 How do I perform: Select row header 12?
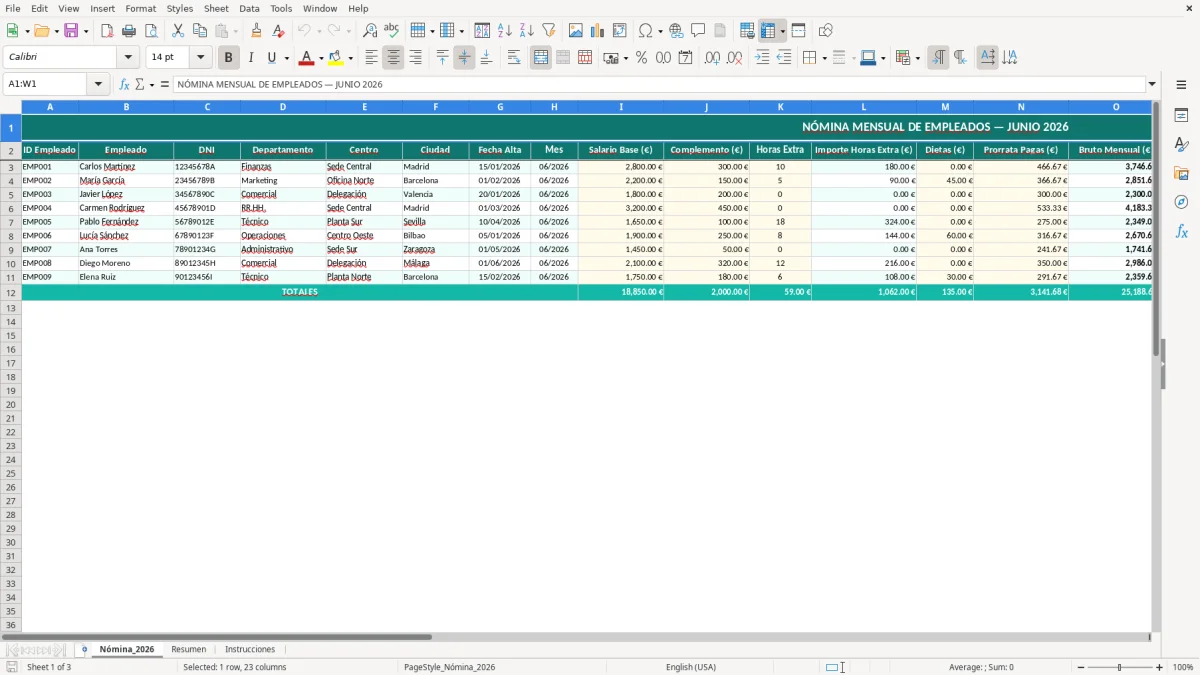(x=11, y=292)
